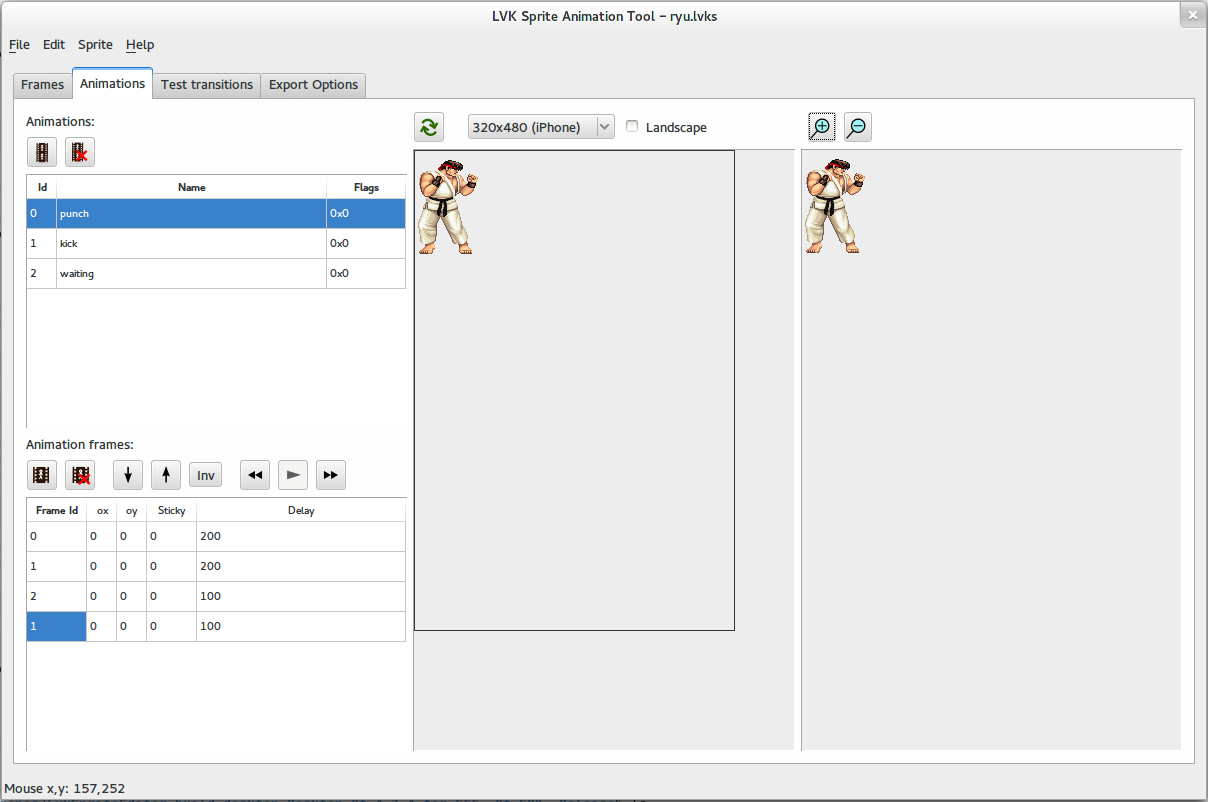1208x802 pixels.
Task: Play the animation with the play icon
Action: pos(292,474)
